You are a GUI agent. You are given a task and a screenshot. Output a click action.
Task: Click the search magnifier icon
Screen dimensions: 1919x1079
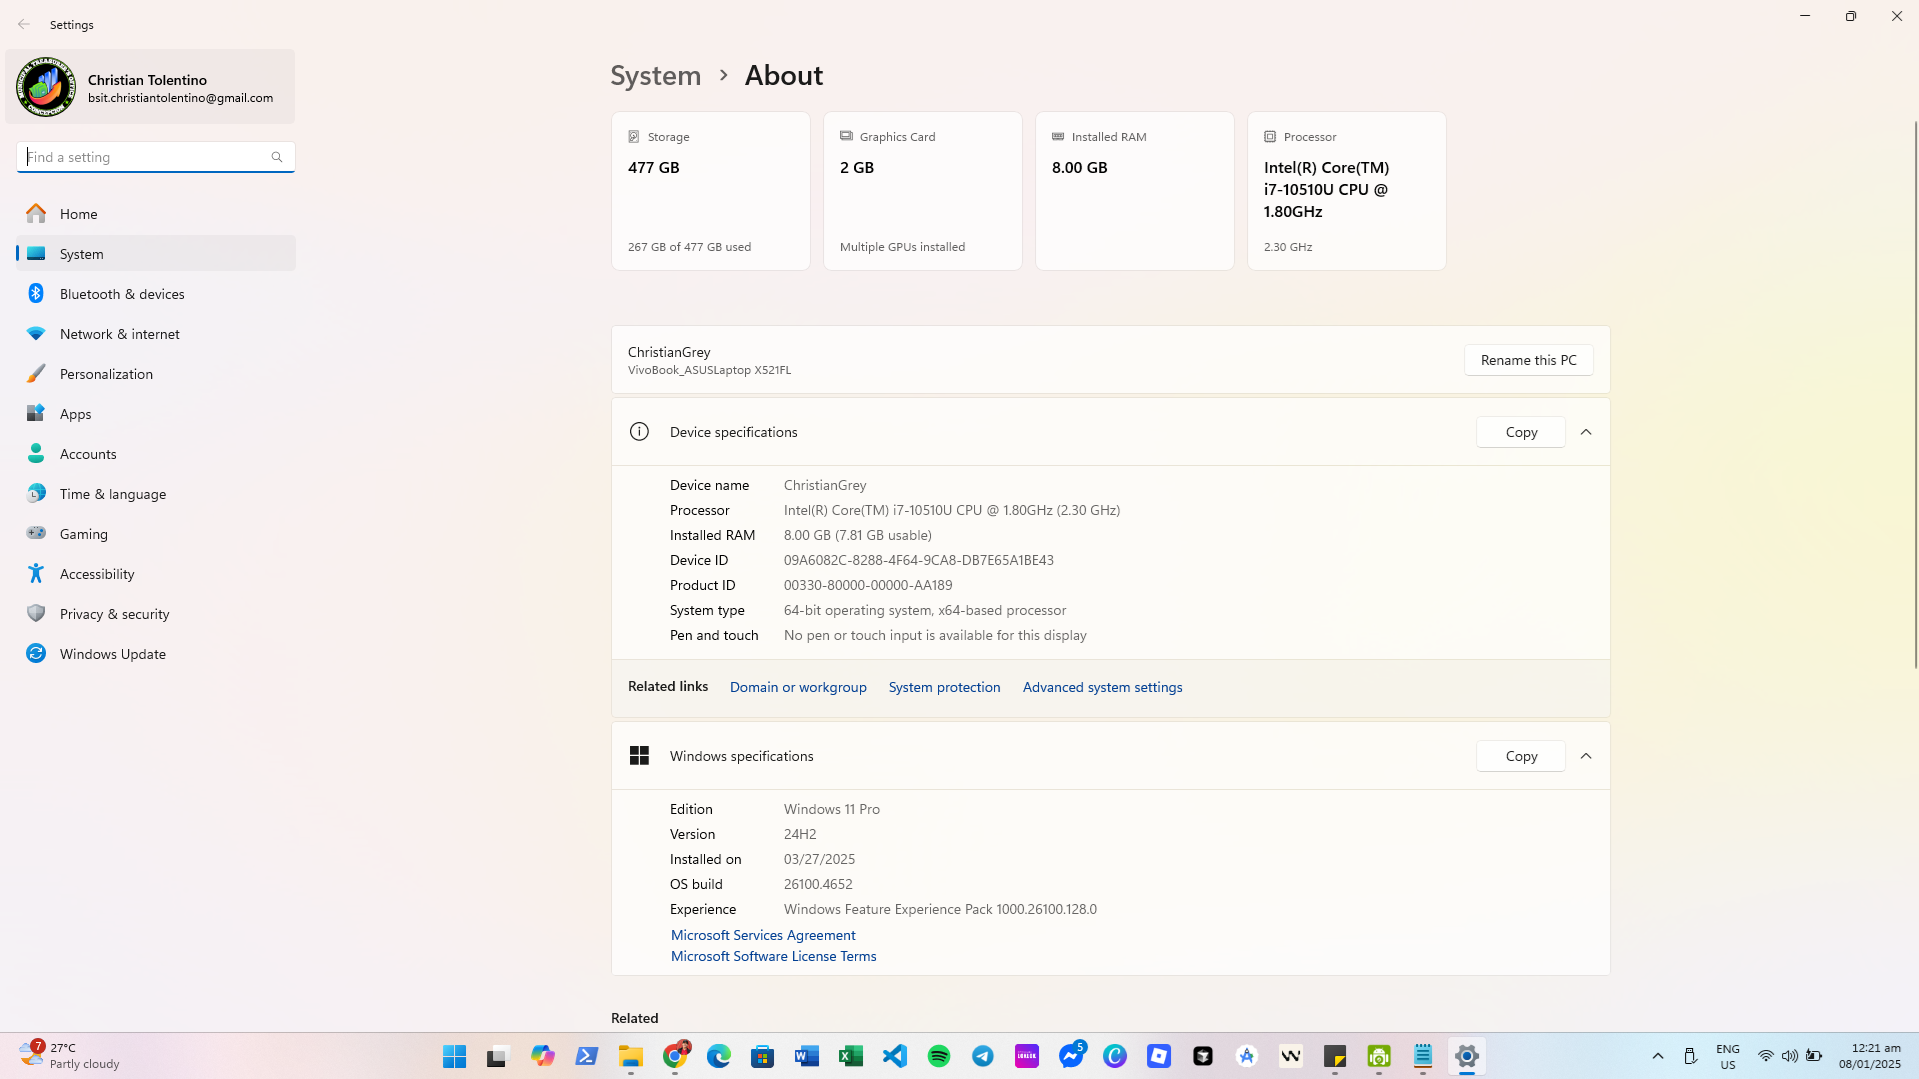coord(277,157)
